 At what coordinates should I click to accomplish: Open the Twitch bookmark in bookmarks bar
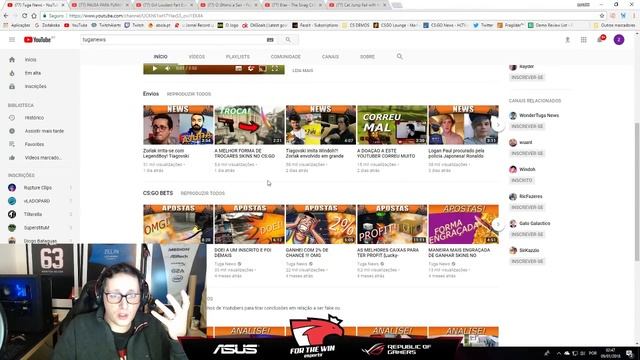134,25
